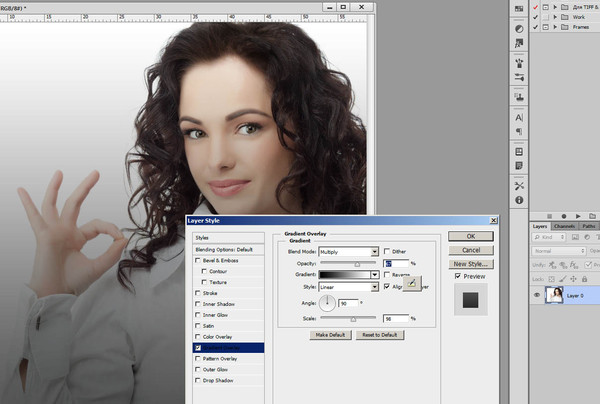Open the Layer Comps panel icon
Viewport: 600px width, 404px height.
tap(519, 152)
